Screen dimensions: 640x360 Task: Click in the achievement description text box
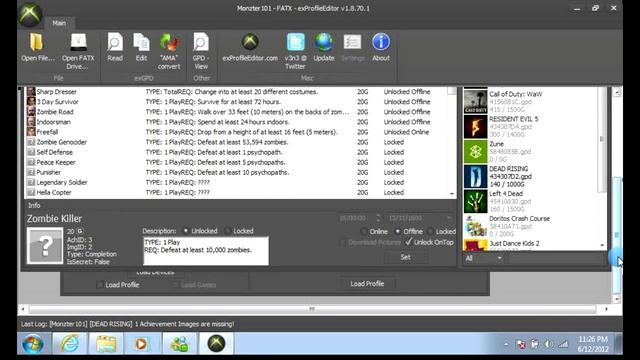[206, 251]
